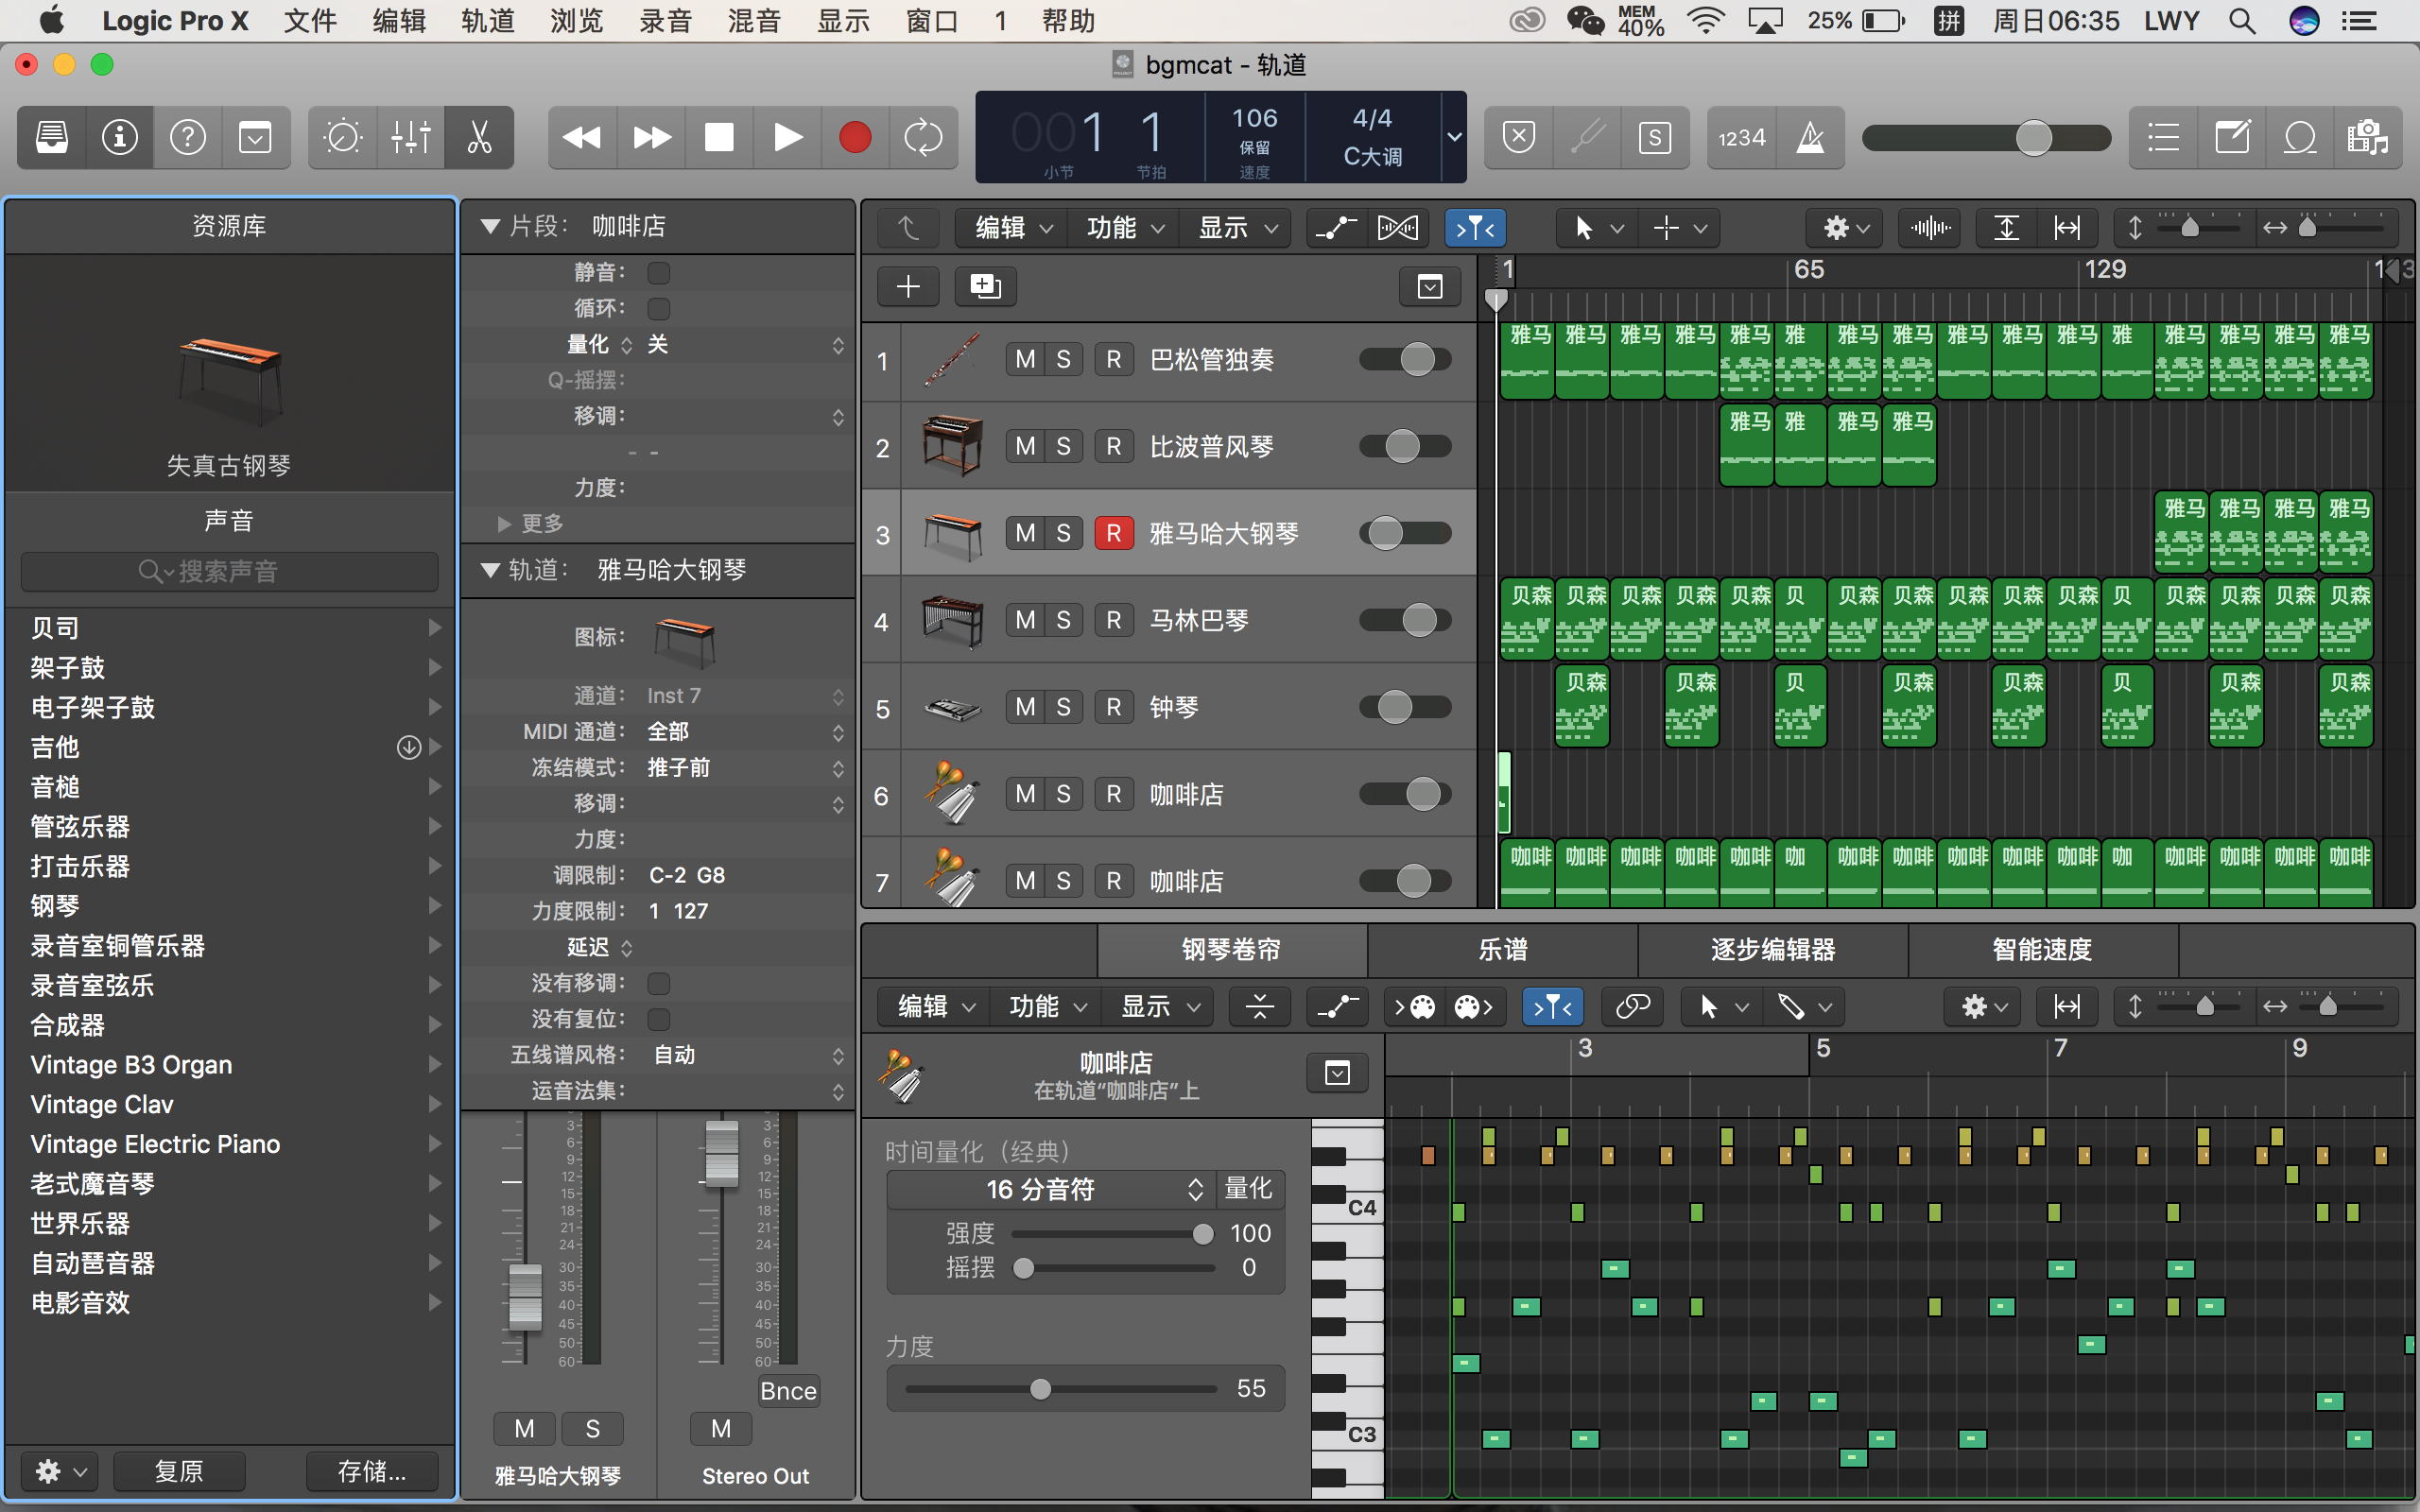This screenshot has width=2420, height=1512.
Task: Click the MIDI link chain icon
Action: (1632, 1006)
